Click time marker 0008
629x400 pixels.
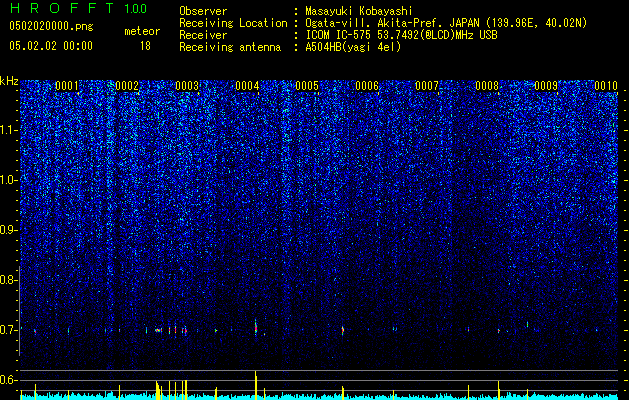click(x=487, y=85)
